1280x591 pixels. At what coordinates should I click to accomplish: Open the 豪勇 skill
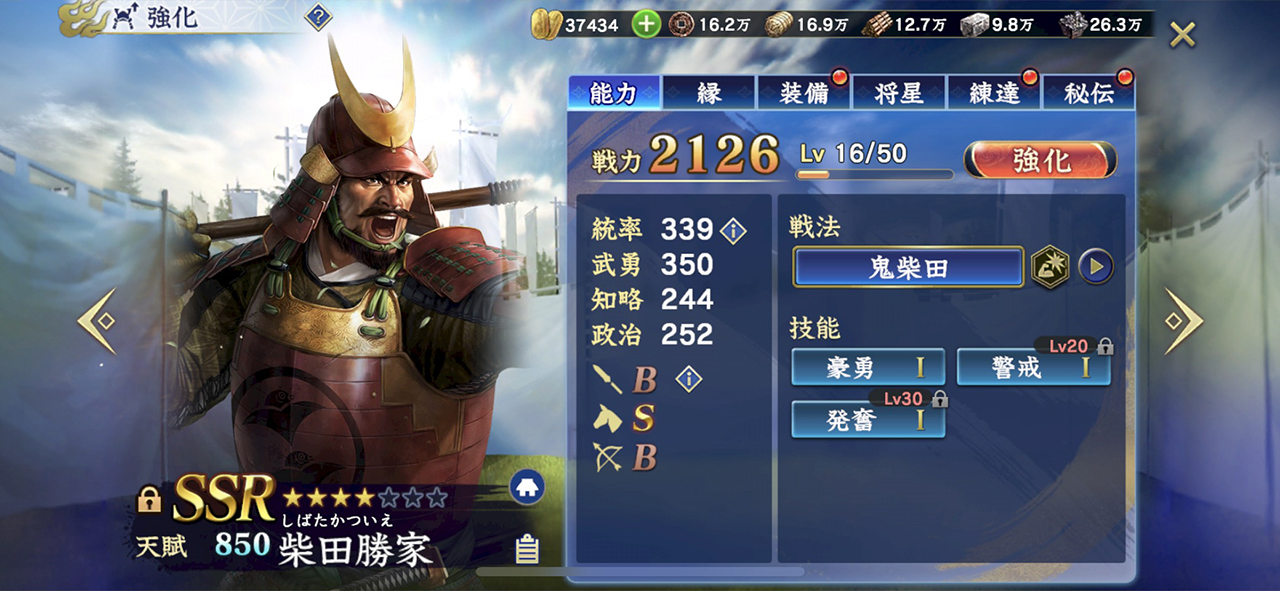coord(868,368)
